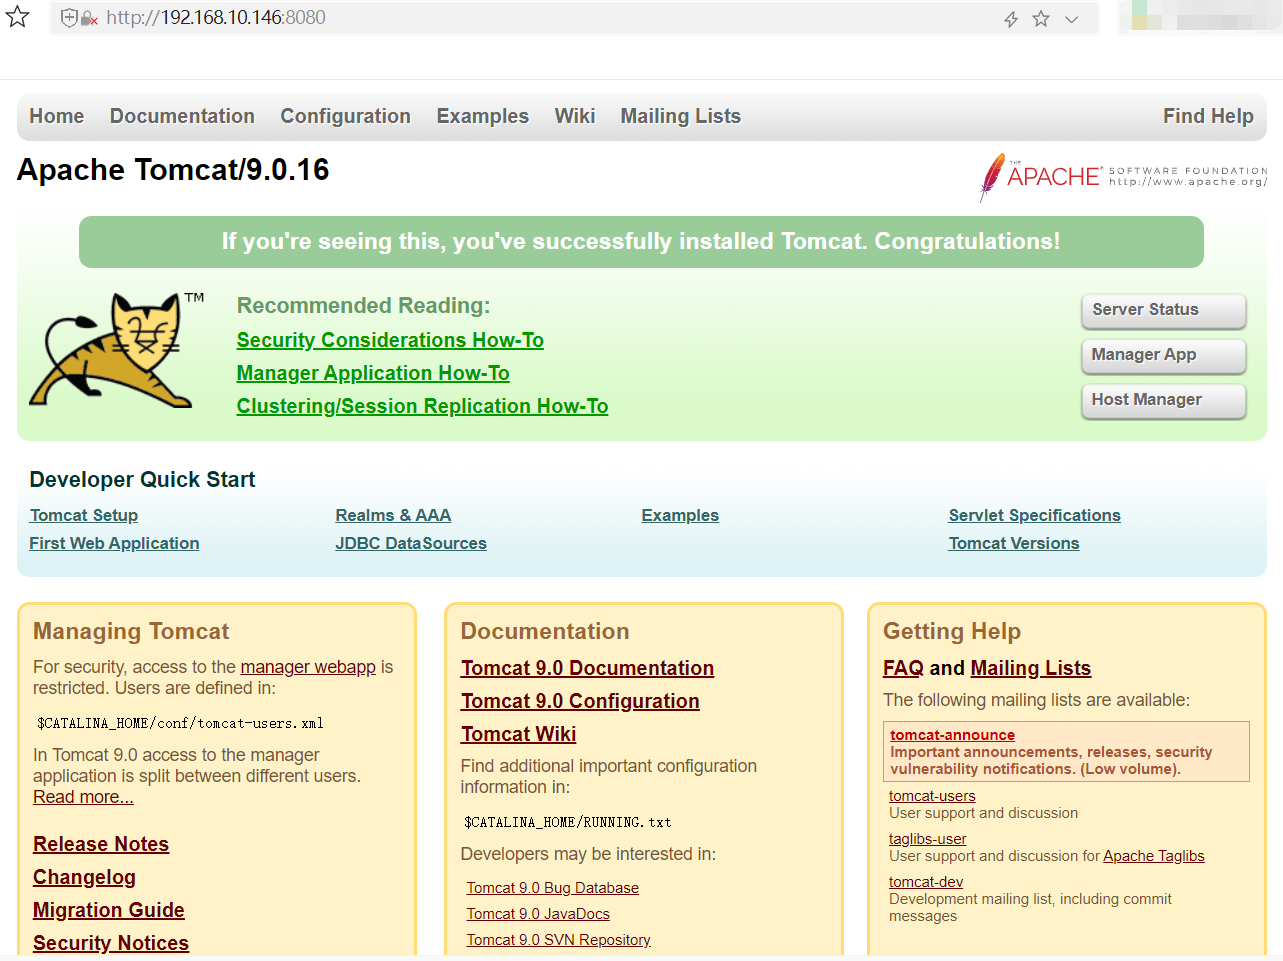Open the JDBC DataSources link
The height and width of the screenshot is (961, 1283).
coord(411,543)
